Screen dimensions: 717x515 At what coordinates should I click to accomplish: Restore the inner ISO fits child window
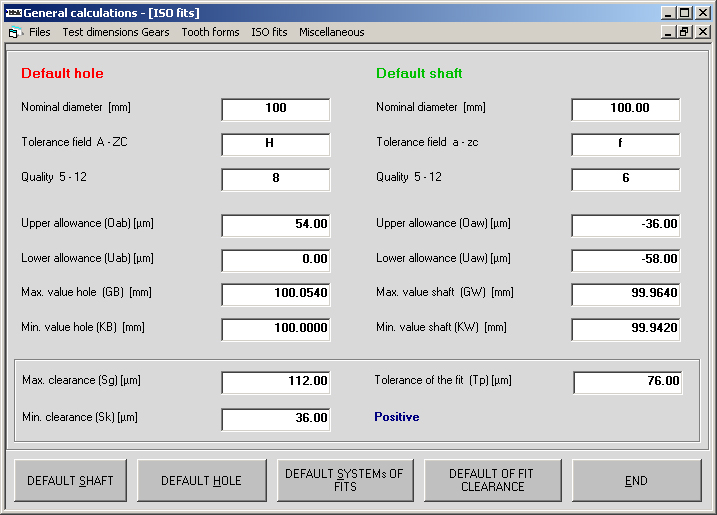tap(684, 32)
